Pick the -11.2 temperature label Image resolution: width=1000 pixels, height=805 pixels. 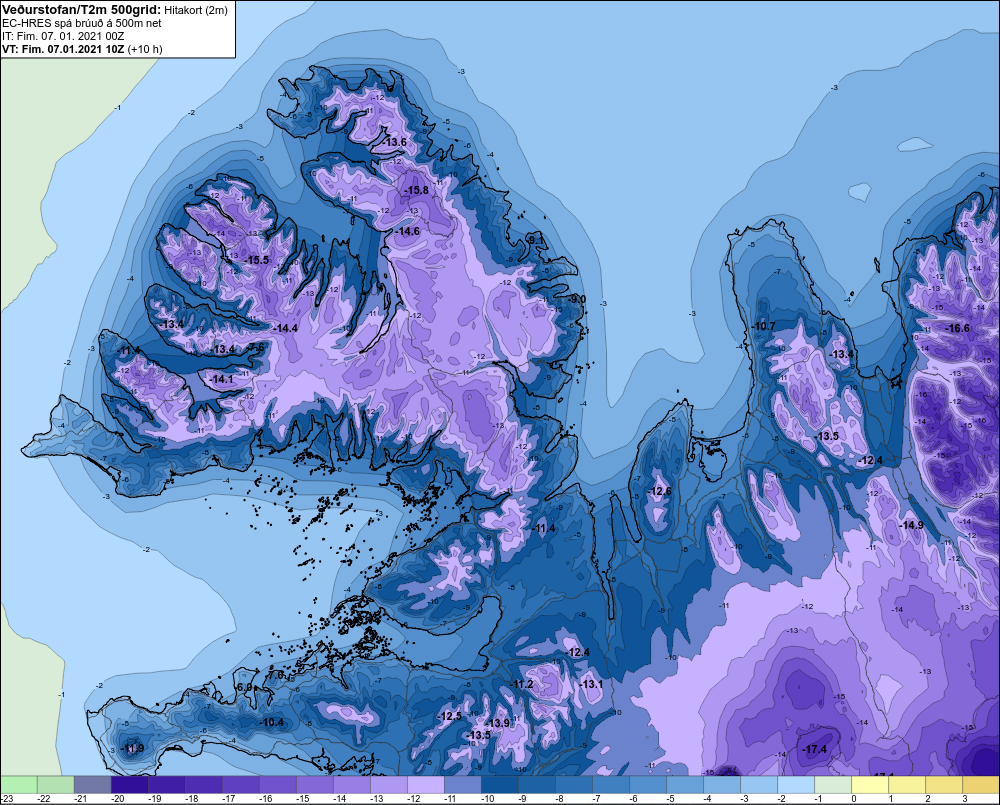522,684
